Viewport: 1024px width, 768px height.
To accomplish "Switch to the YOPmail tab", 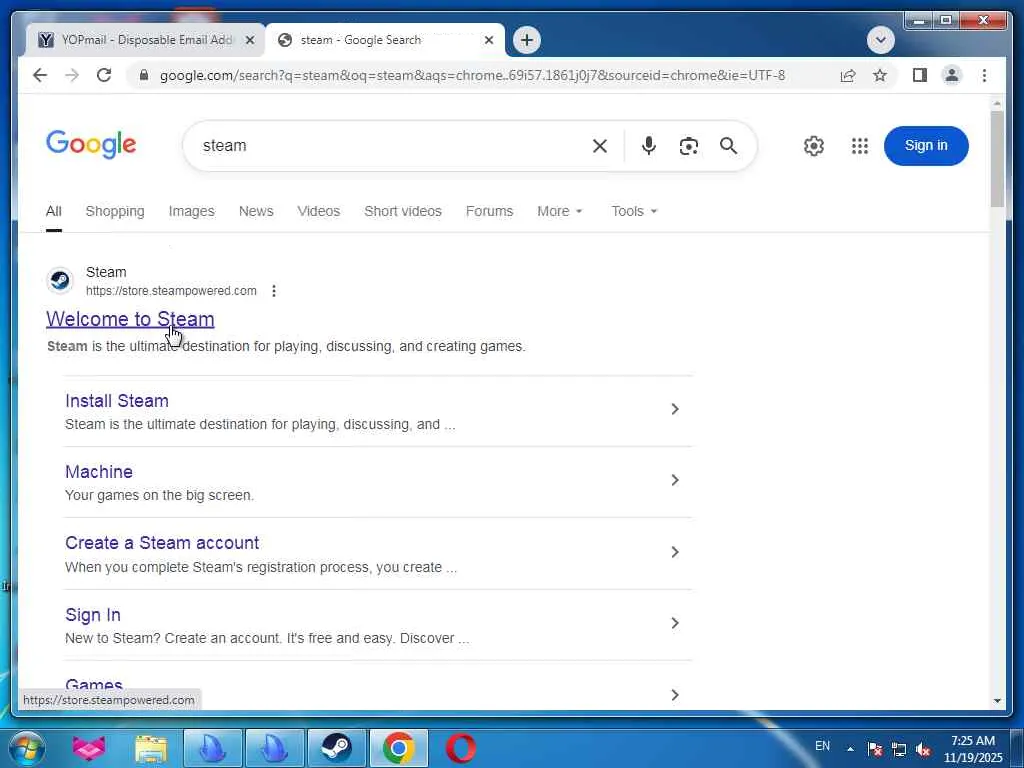I will tap(145, 40).
